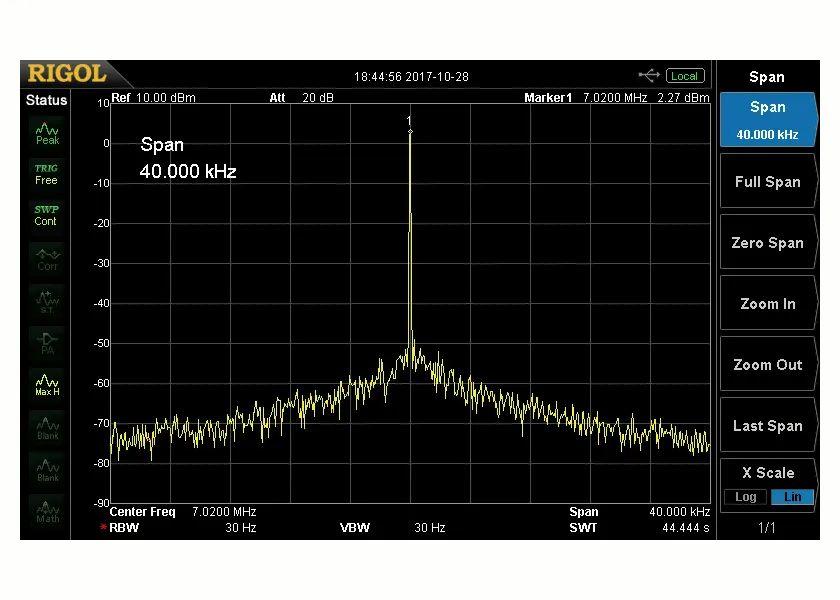Select the TRIG Free trigger status icon
Viewport: 840px width, 600px height.
click(46, 174)
